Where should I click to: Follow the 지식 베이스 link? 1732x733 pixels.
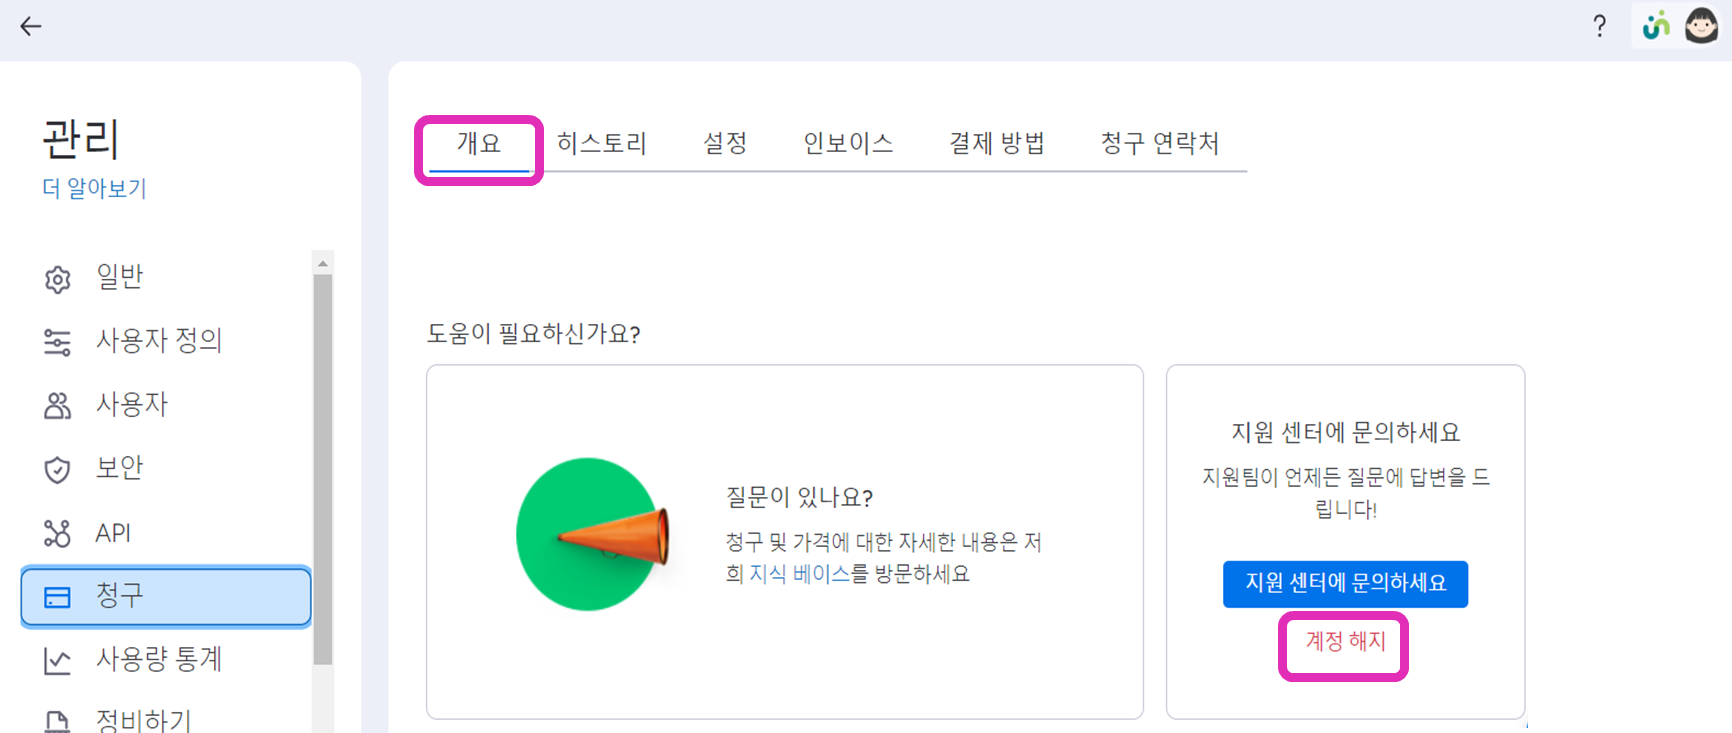[799, 574]
